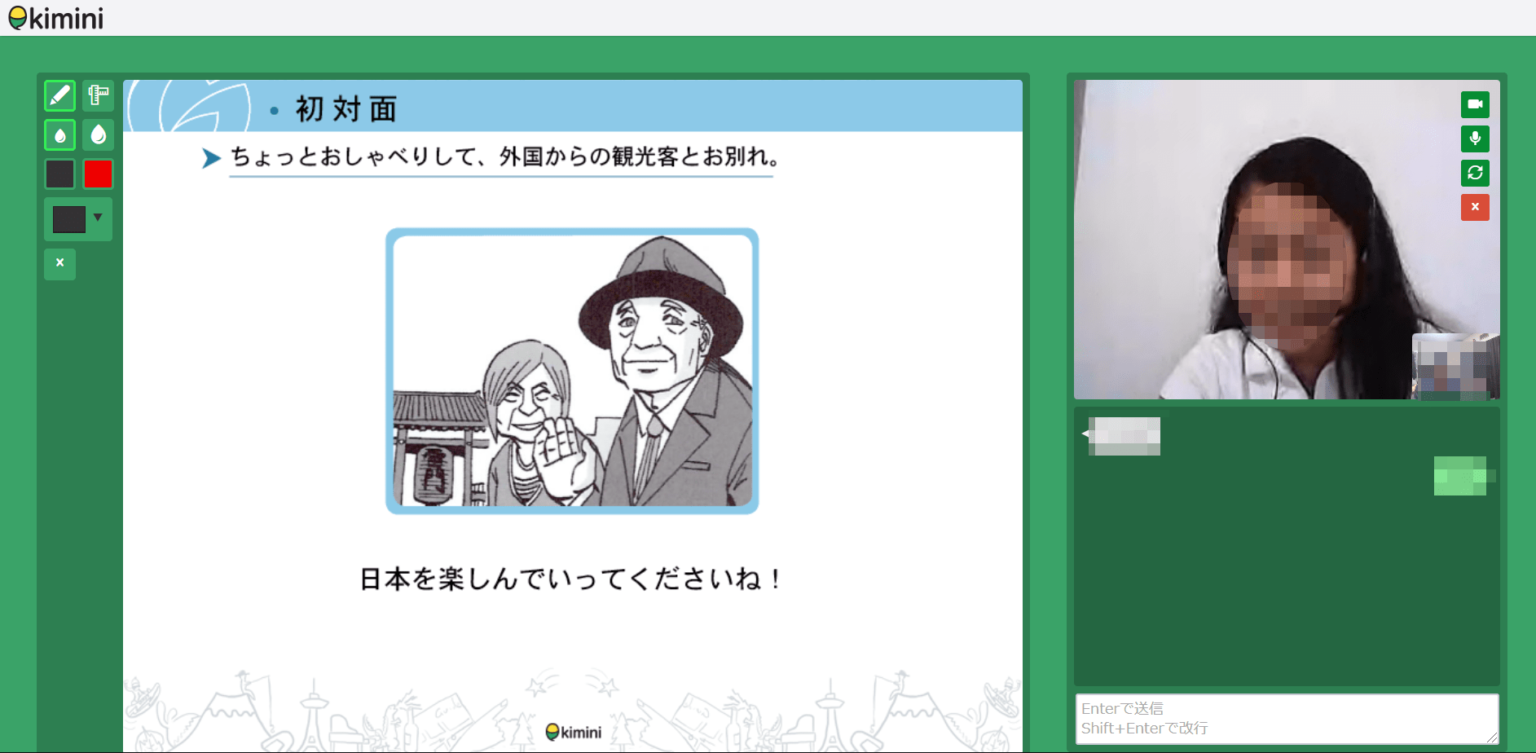Toggle the camera on or off
The width and height of the screenshot is (1536, 753).
(1475, 104)
